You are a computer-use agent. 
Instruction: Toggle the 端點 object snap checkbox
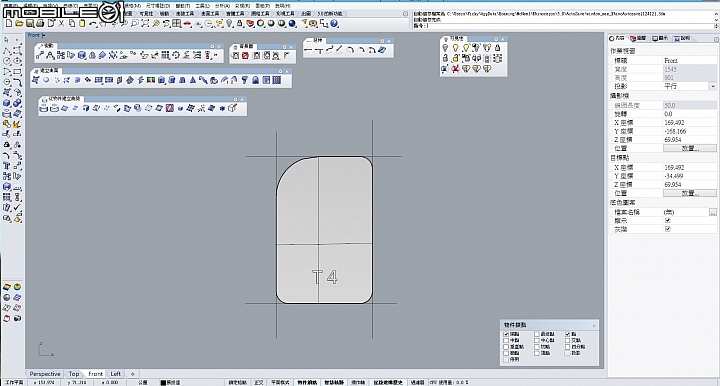(x=506, y=334)
